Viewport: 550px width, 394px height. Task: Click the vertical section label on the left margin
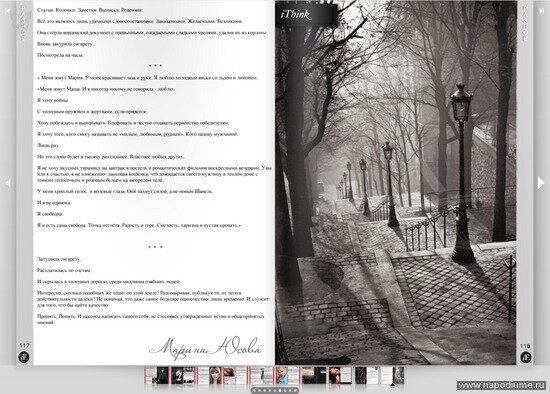(x=23, y=22)
